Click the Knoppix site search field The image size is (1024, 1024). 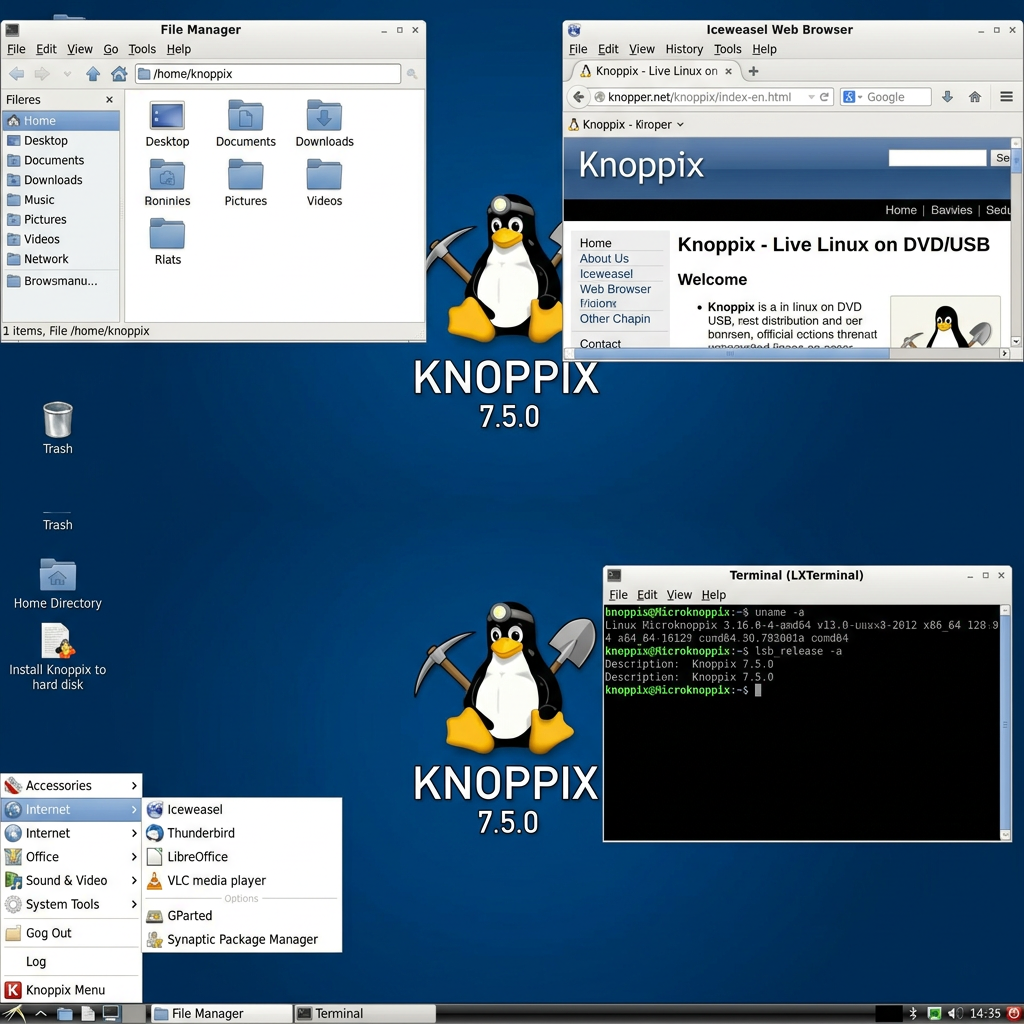tap(937, 157)
